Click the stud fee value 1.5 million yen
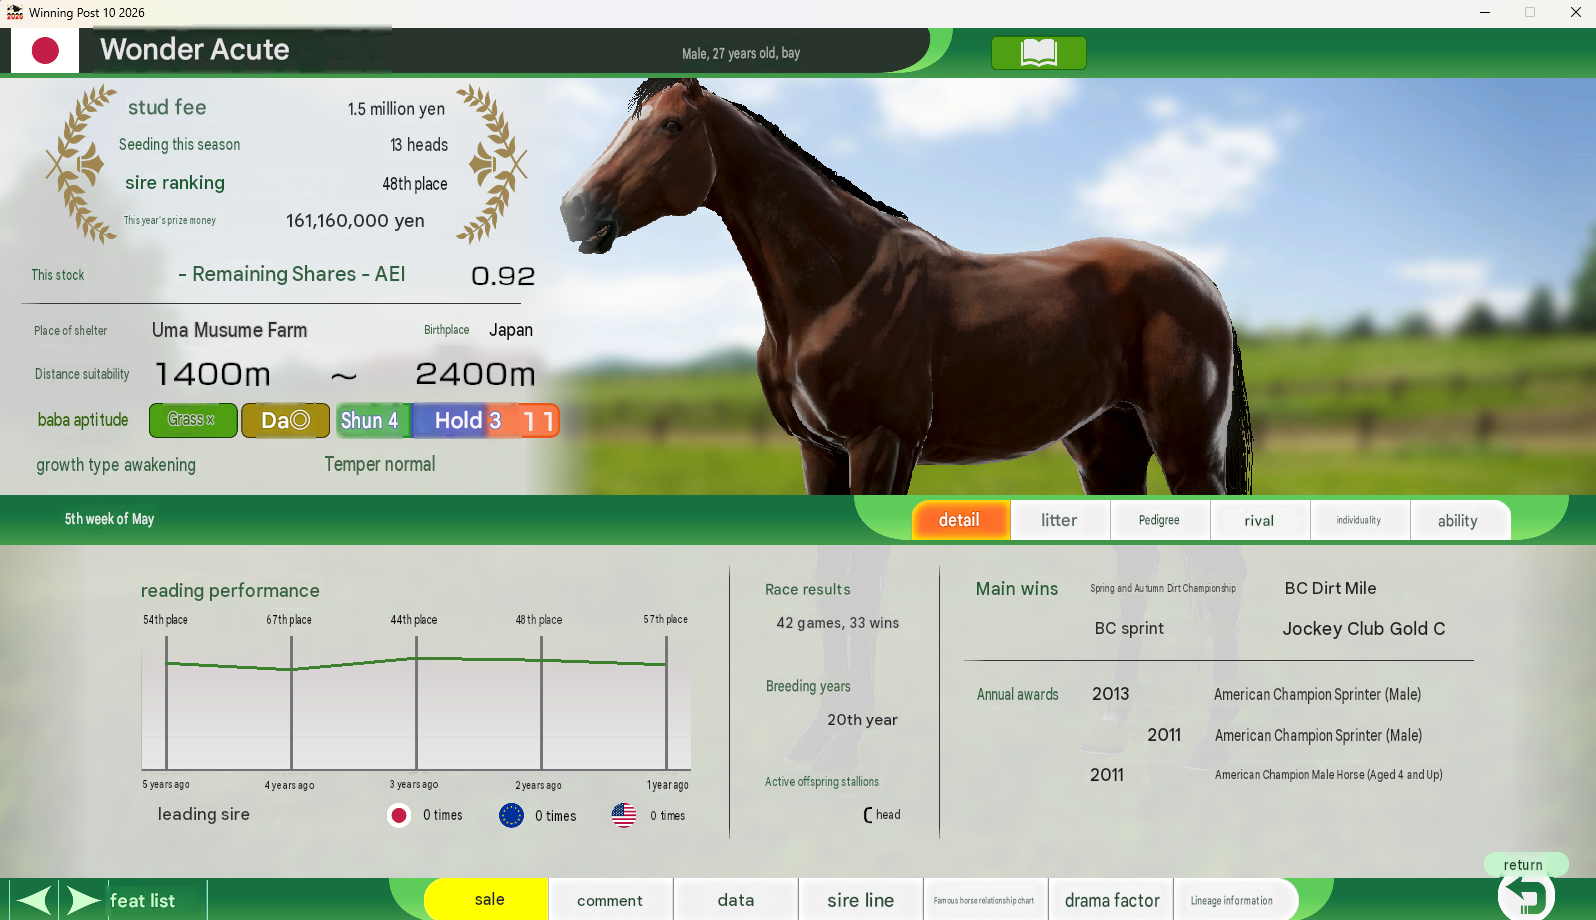Screen dimensions: 1596x920 click(396, 109)
